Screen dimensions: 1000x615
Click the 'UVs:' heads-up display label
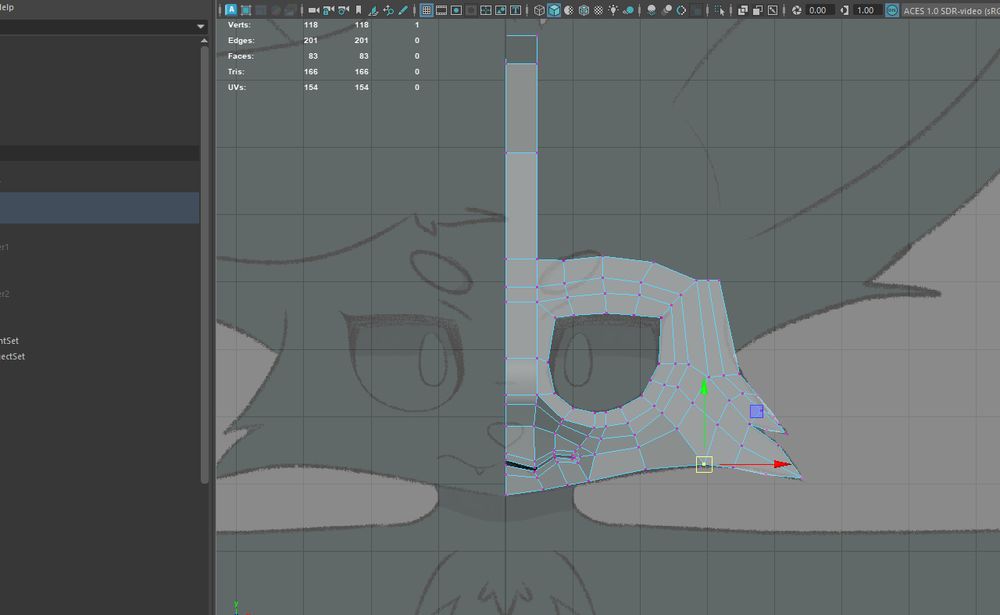click(x=237, y=87)
